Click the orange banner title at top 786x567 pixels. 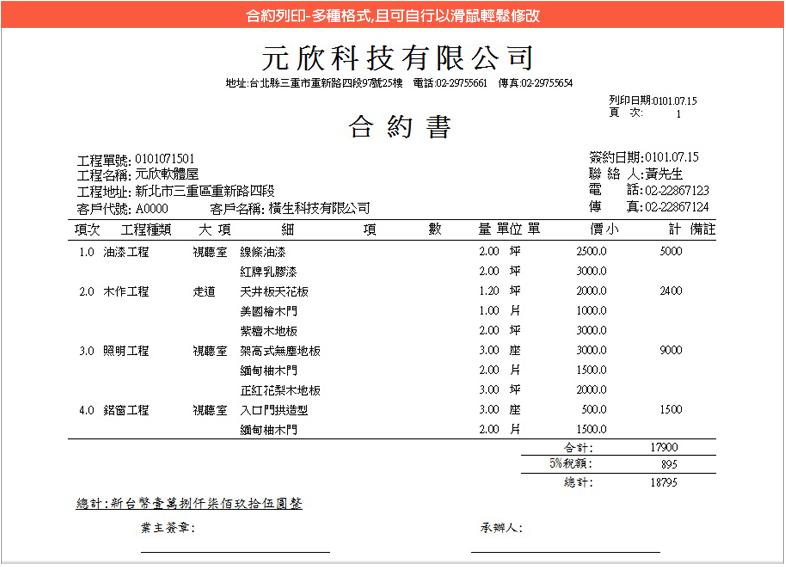point(393,15)
